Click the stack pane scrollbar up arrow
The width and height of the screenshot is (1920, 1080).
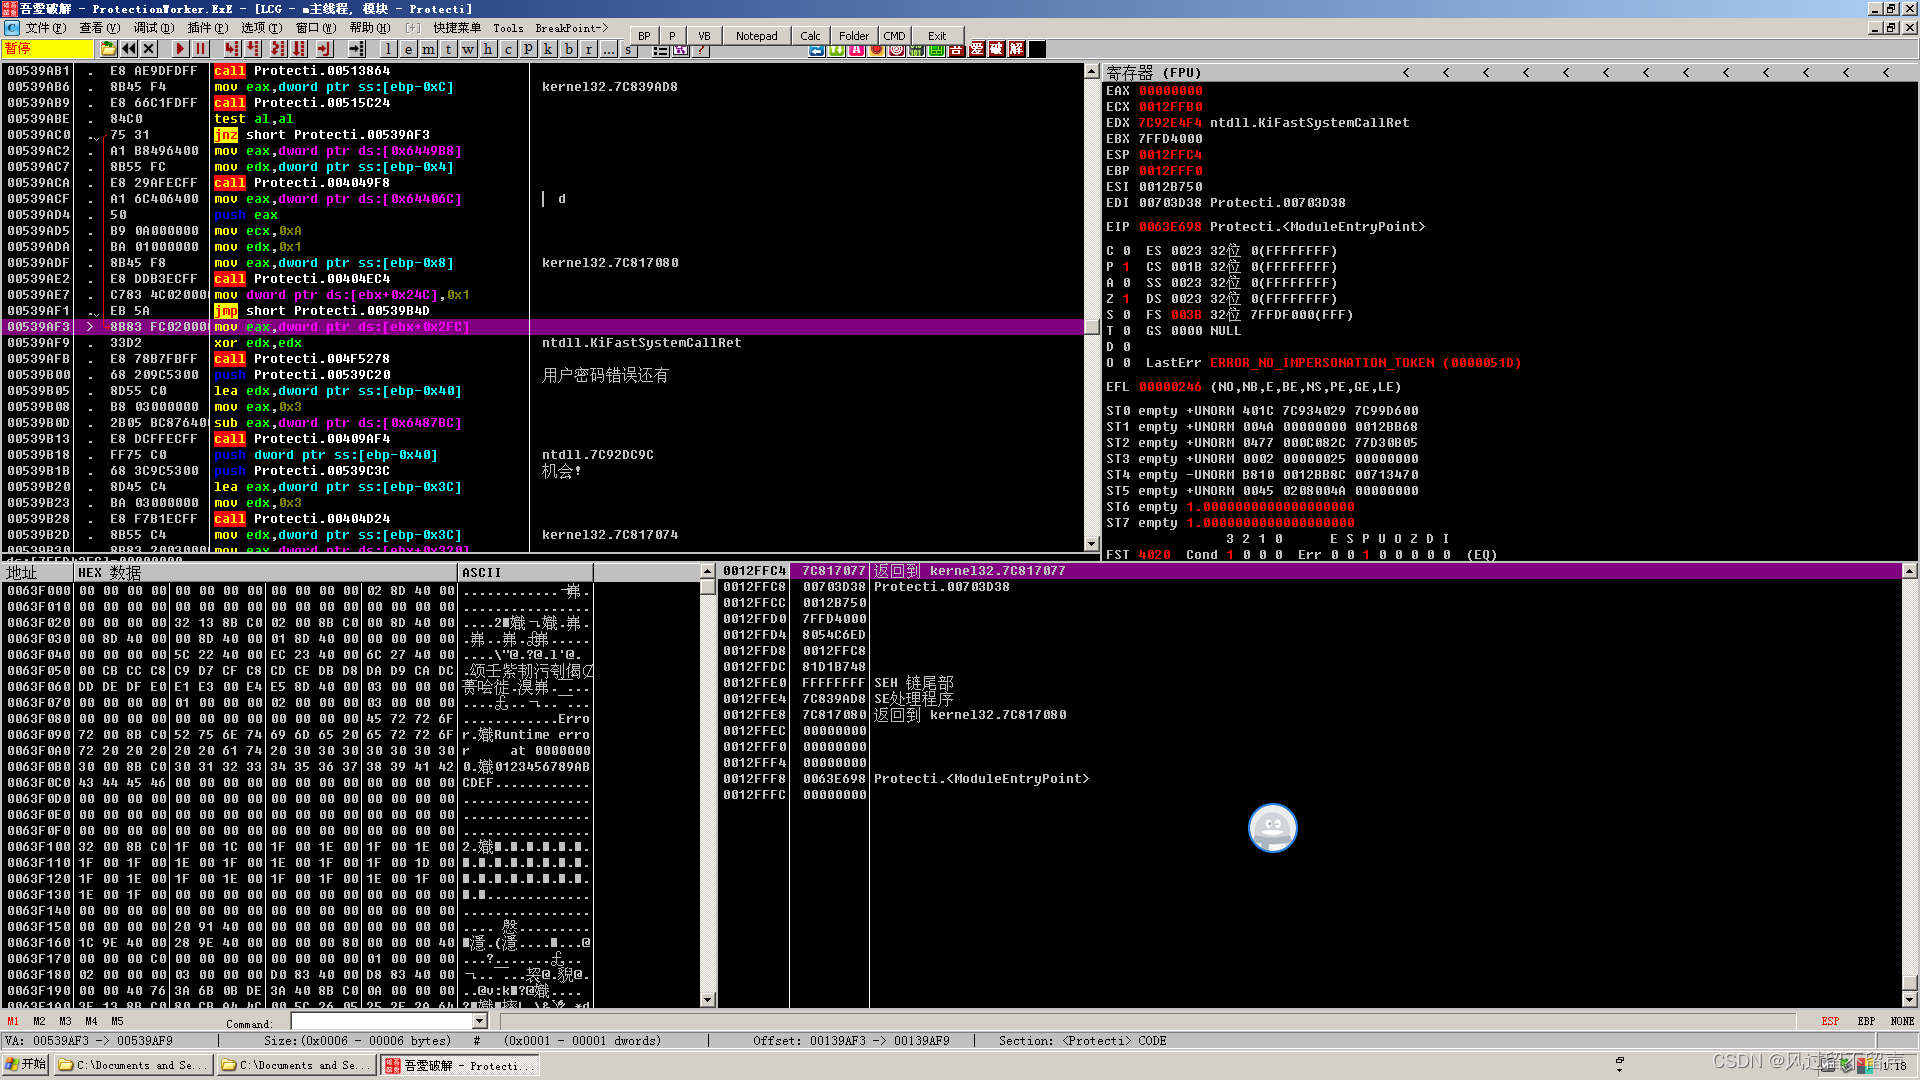1910,571
